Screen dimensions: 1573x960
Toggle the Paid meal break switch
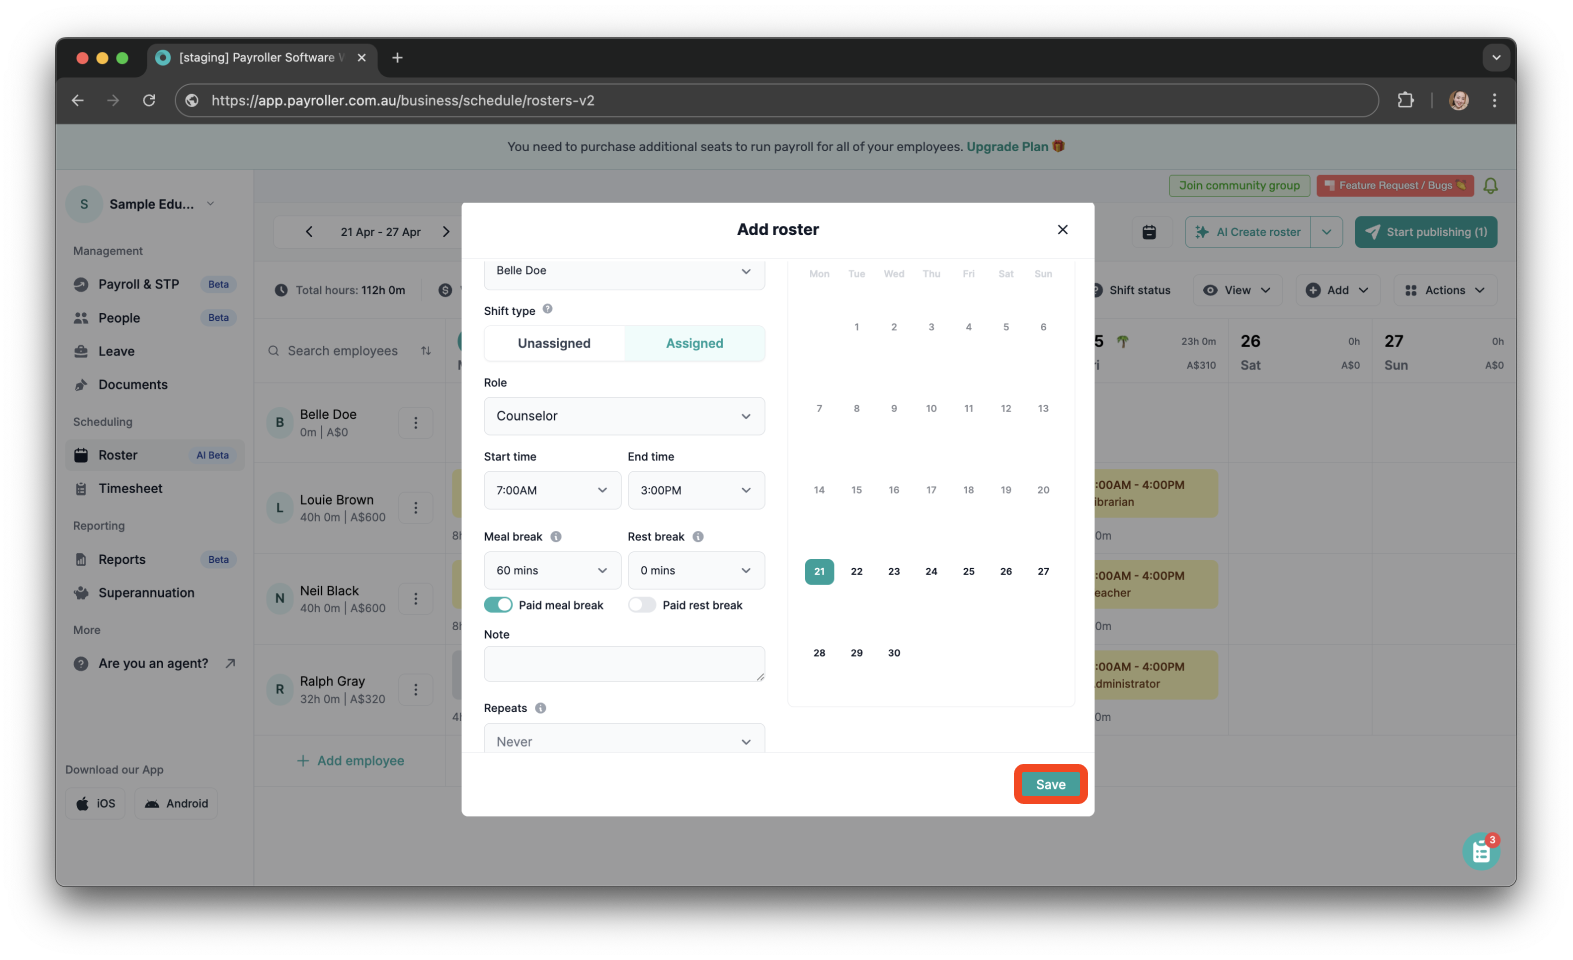click(x=498, y=605)
